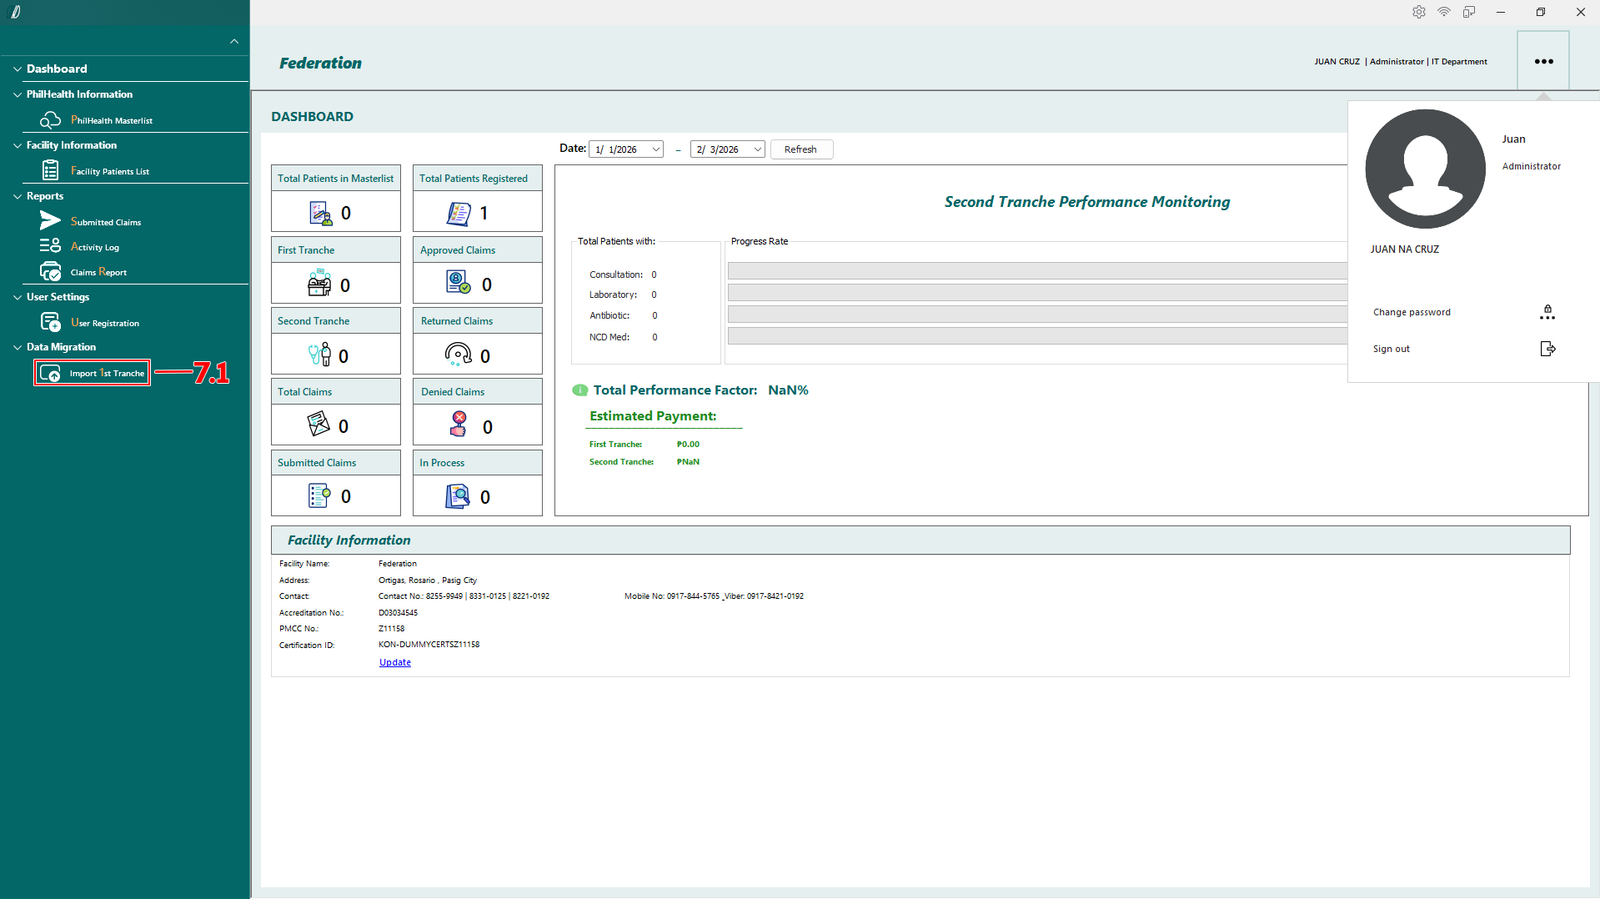The height and width of the screenshot is (900, 1600).
Task: Click the Consultation progress bar
Action: [x=1037, y=271]
